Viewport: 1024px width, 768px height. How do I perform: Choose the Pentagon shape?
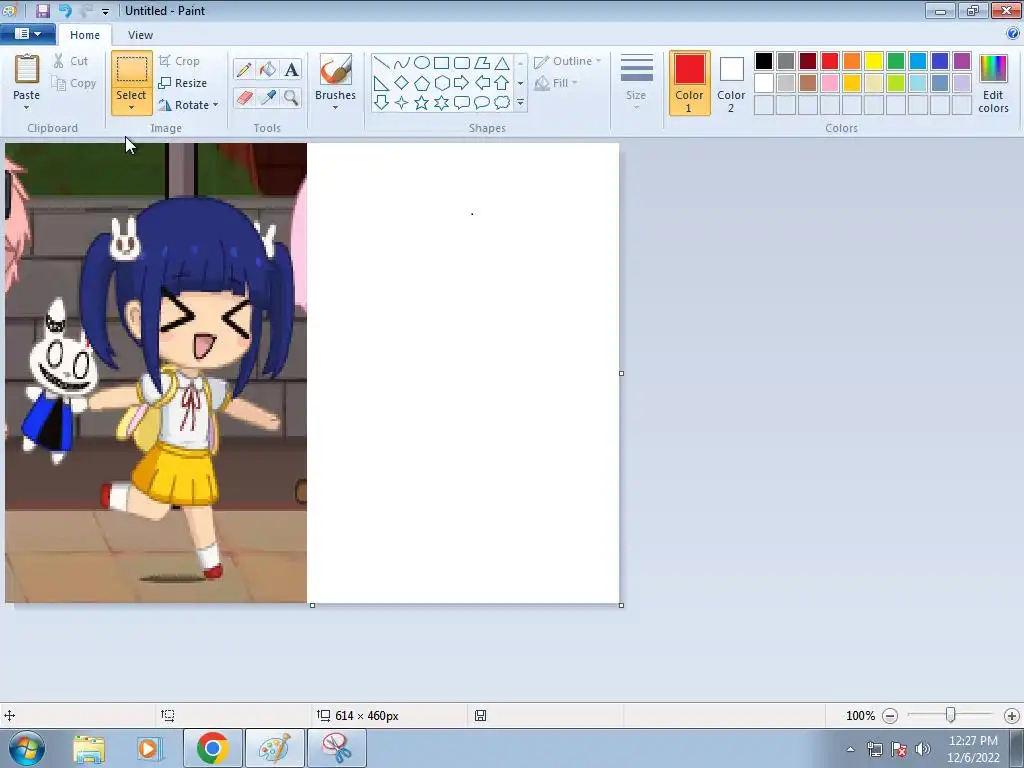(422, 83)
